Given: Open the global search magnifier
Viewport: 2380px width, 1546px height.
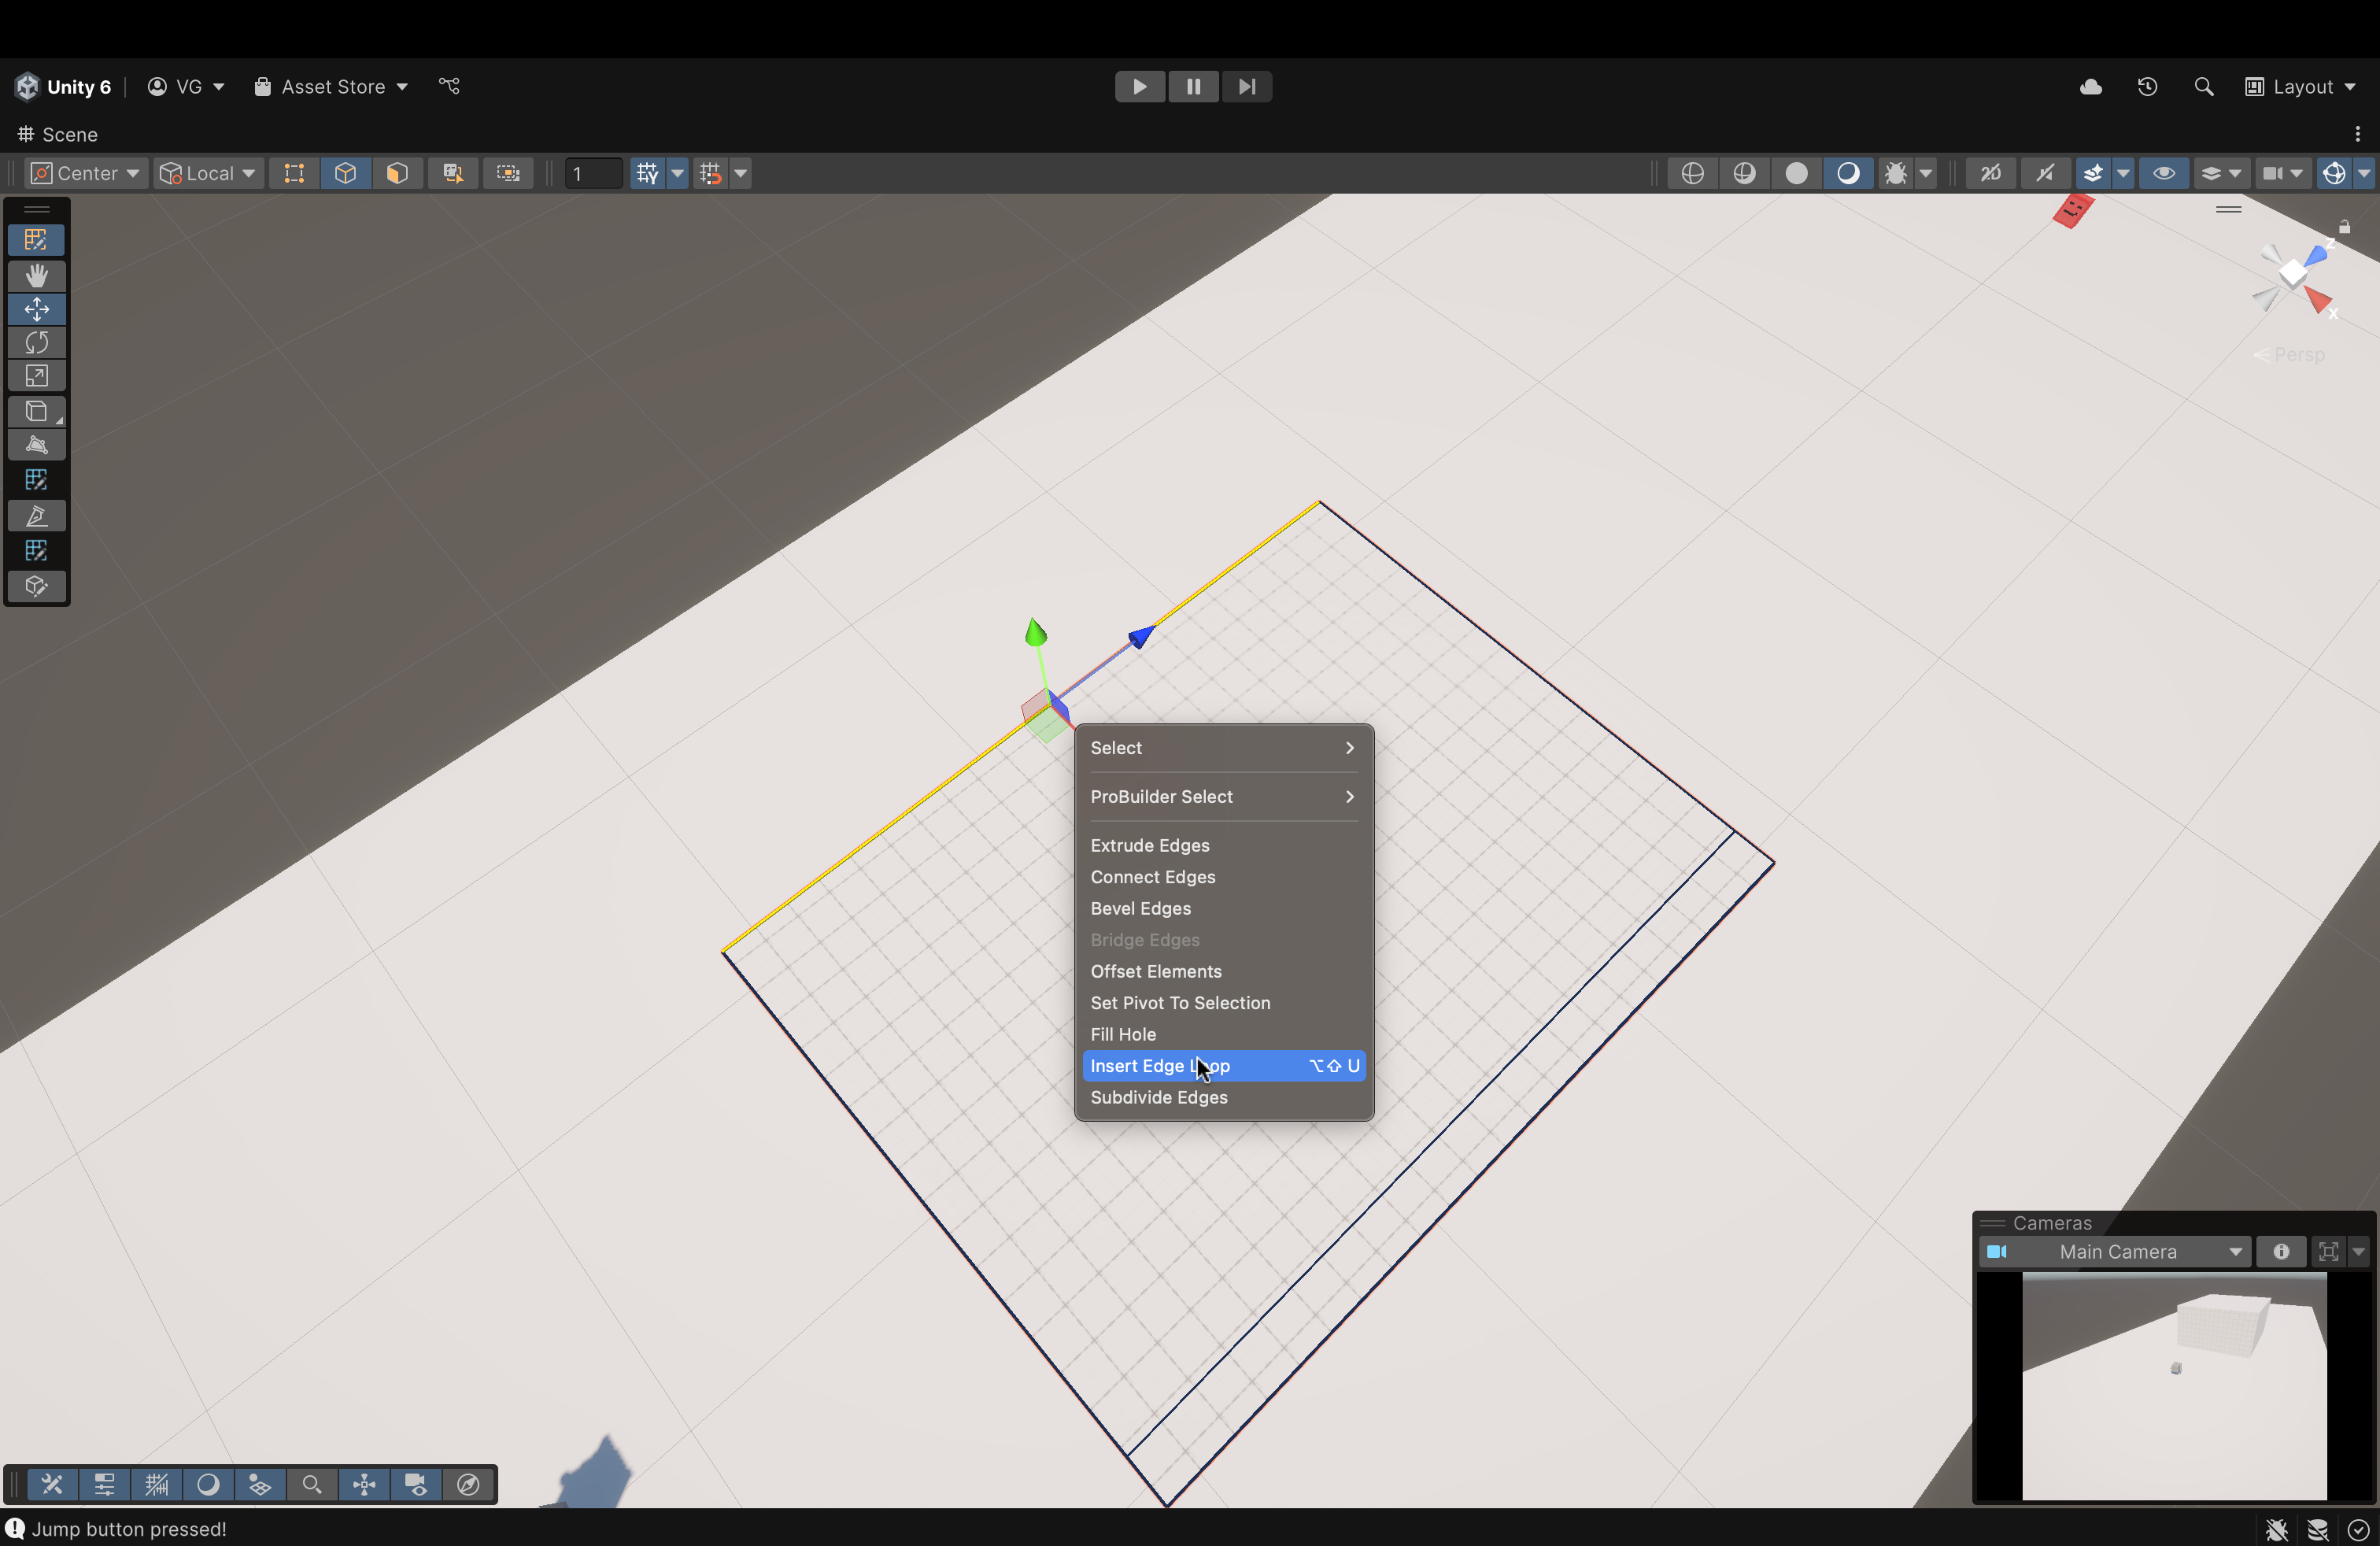Looking at the screenshot, I should [x=2203, y=87].
